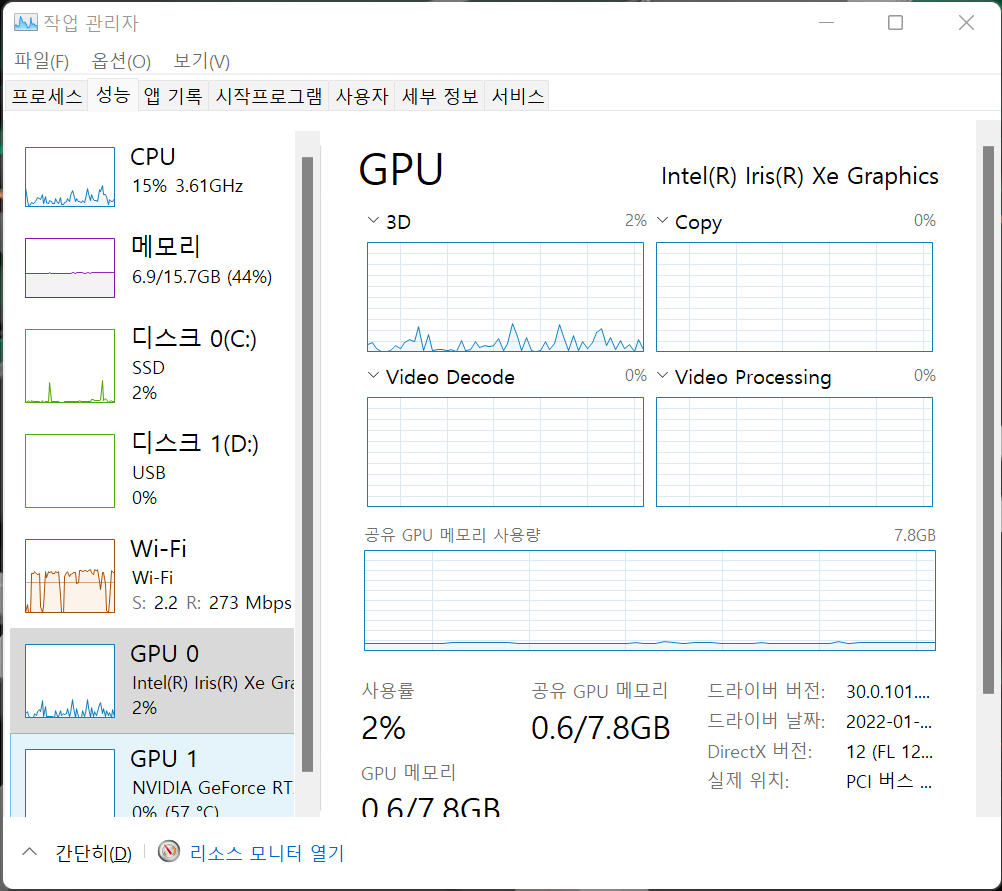This screenshot has width=1002, height=891.
Task: Open the 리소스 모니터 열기 link
Action: click(x=266, y=853)
